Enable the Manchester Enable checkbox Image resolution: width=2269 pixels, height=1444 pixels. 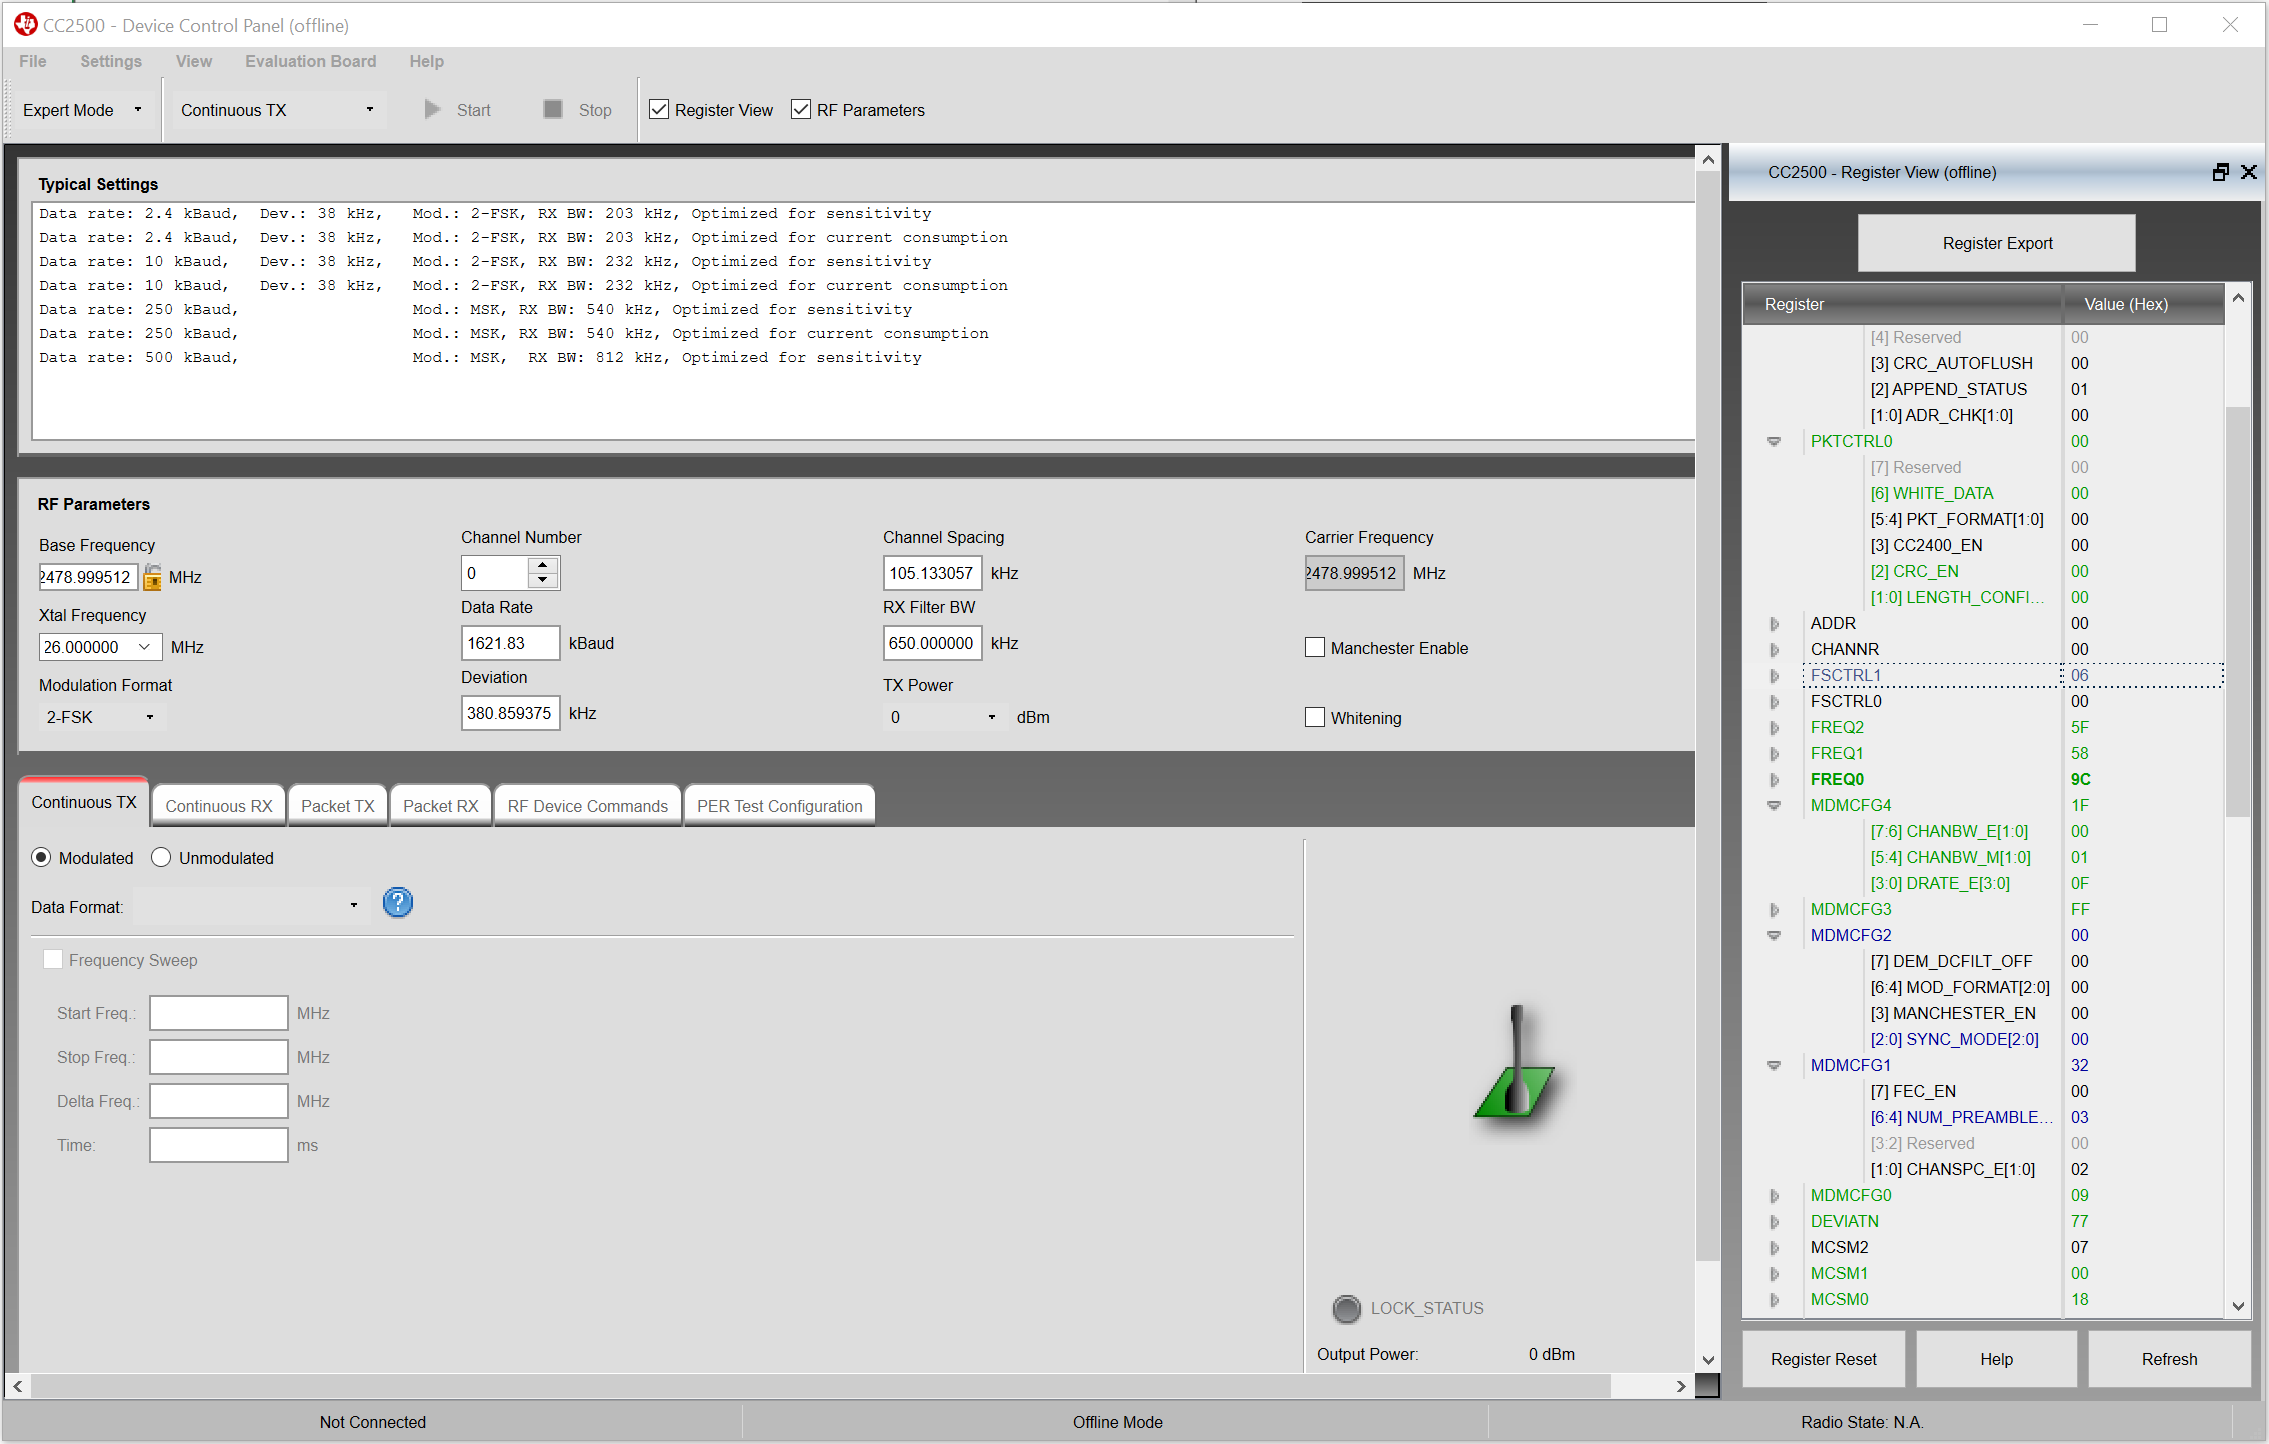1315,648
